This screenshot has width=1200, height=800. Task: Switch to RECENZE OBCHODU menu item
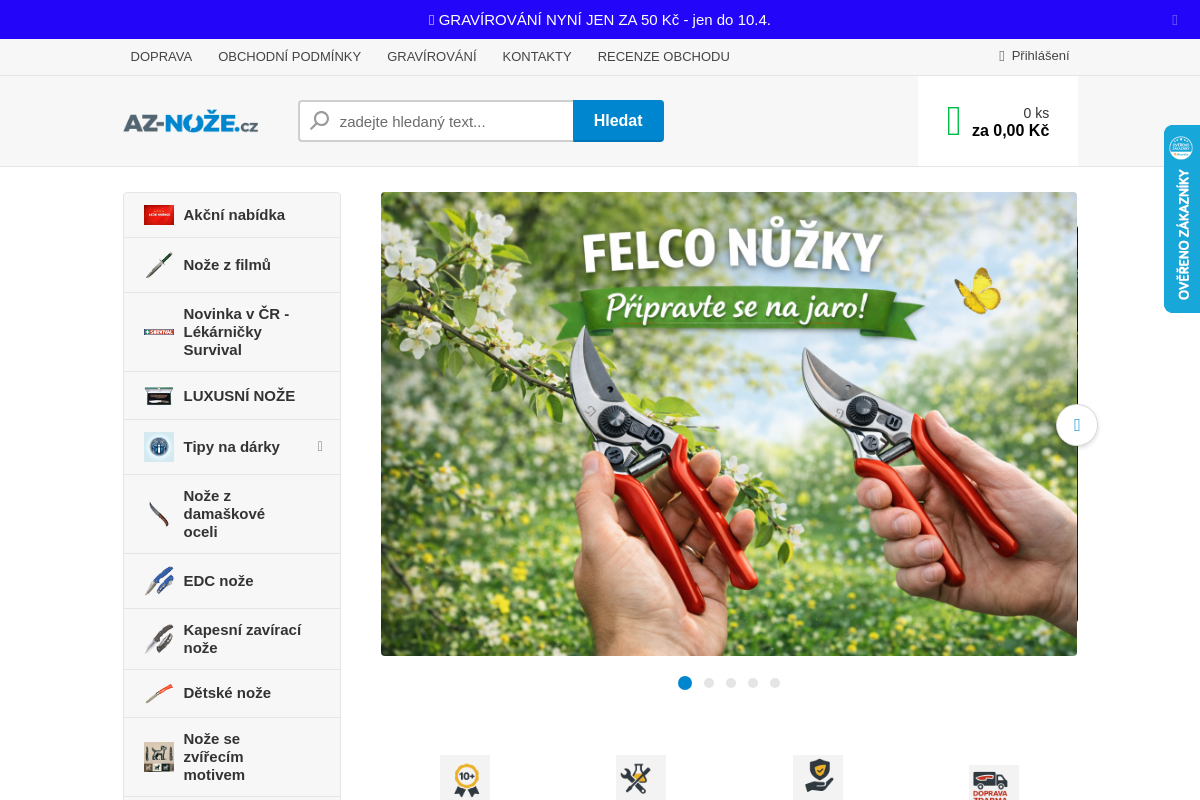click(x=663, y=56)
